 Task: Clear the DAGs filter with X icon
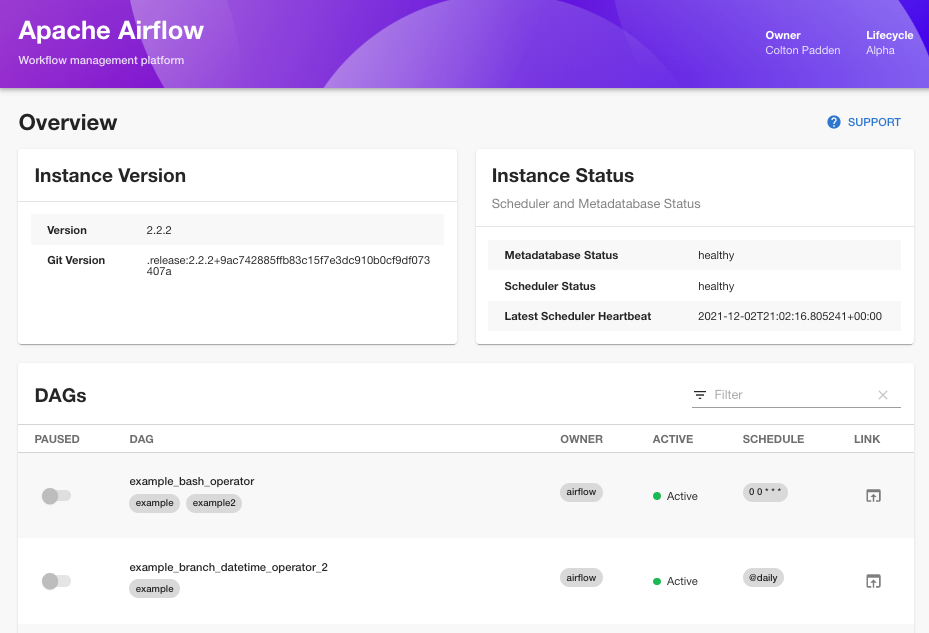[x=883, y=395]
